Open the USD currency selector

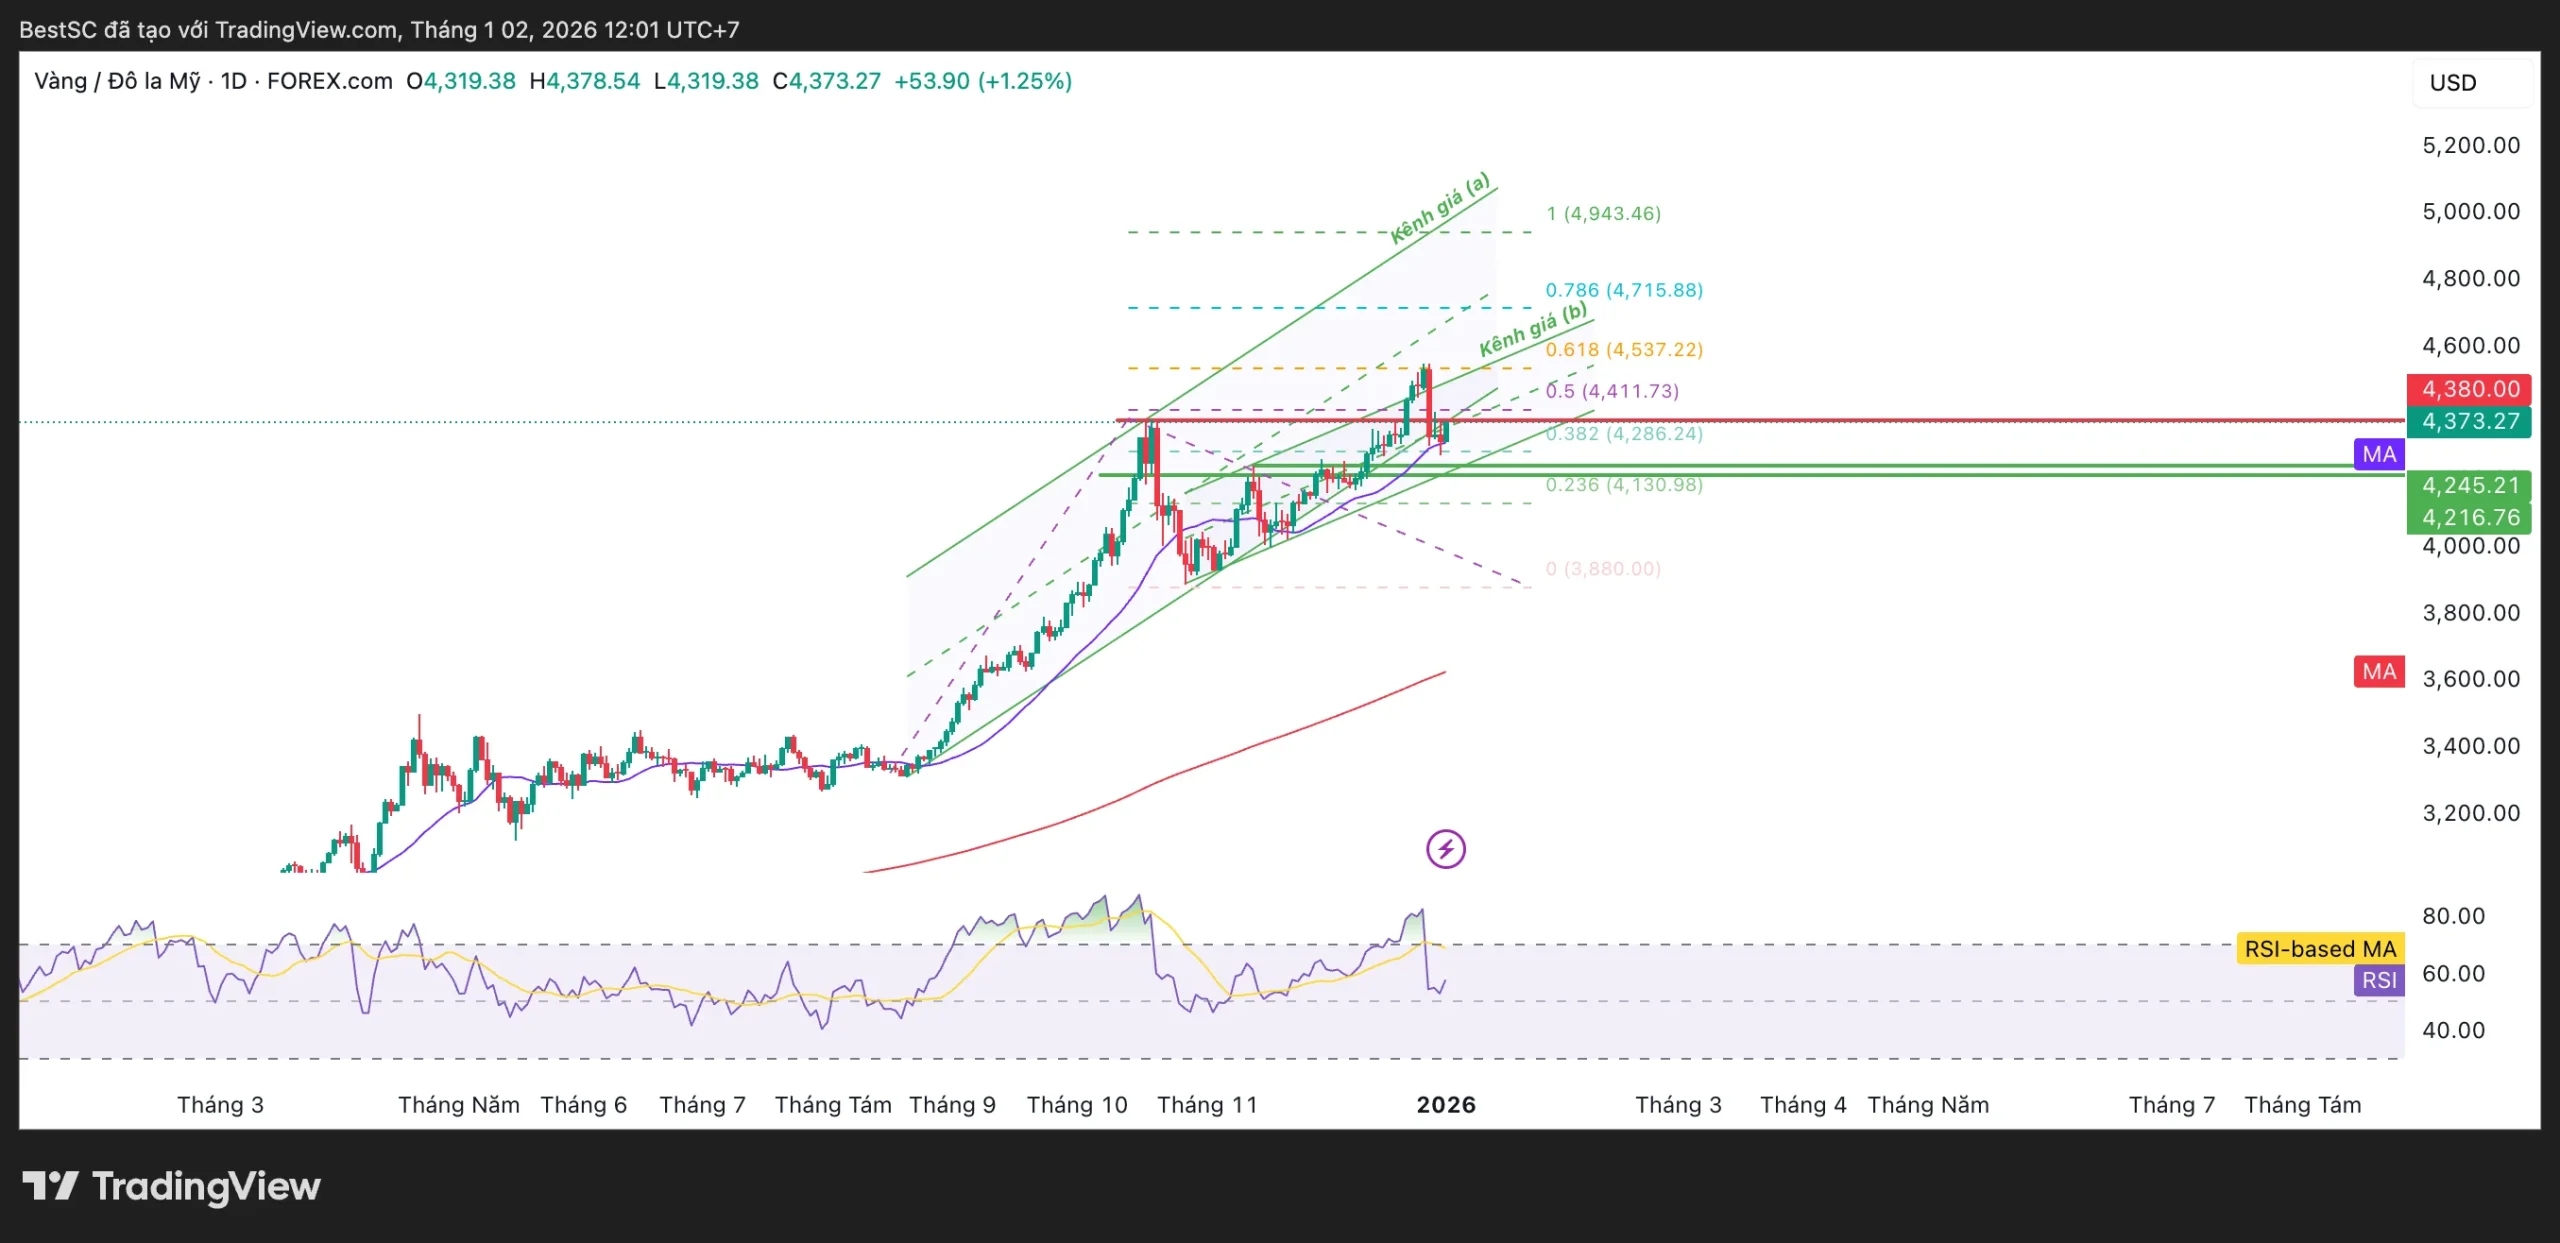[2453, 83]
